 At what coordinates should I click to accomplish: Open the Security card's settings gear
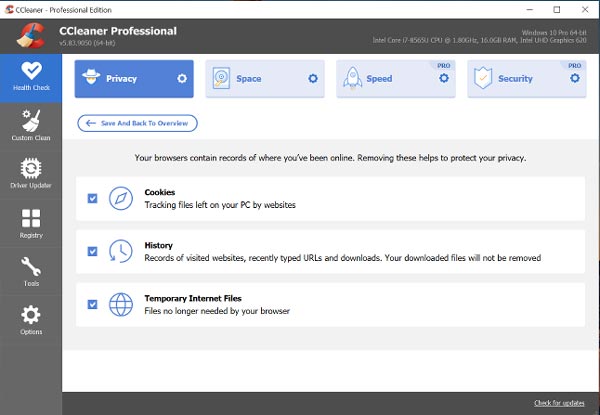coord(575,78)
